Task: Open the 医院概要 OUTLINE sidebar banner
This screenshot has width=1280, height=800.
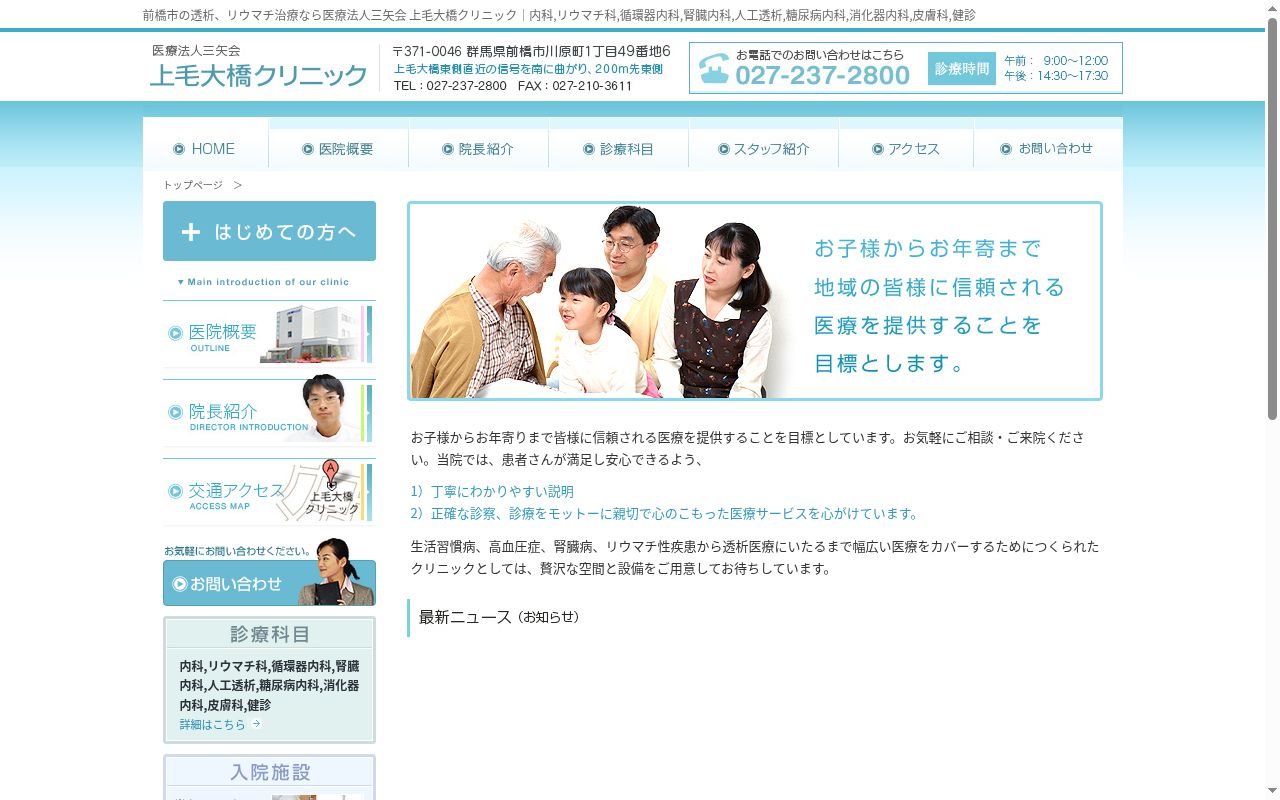Action: click(269, 335)
